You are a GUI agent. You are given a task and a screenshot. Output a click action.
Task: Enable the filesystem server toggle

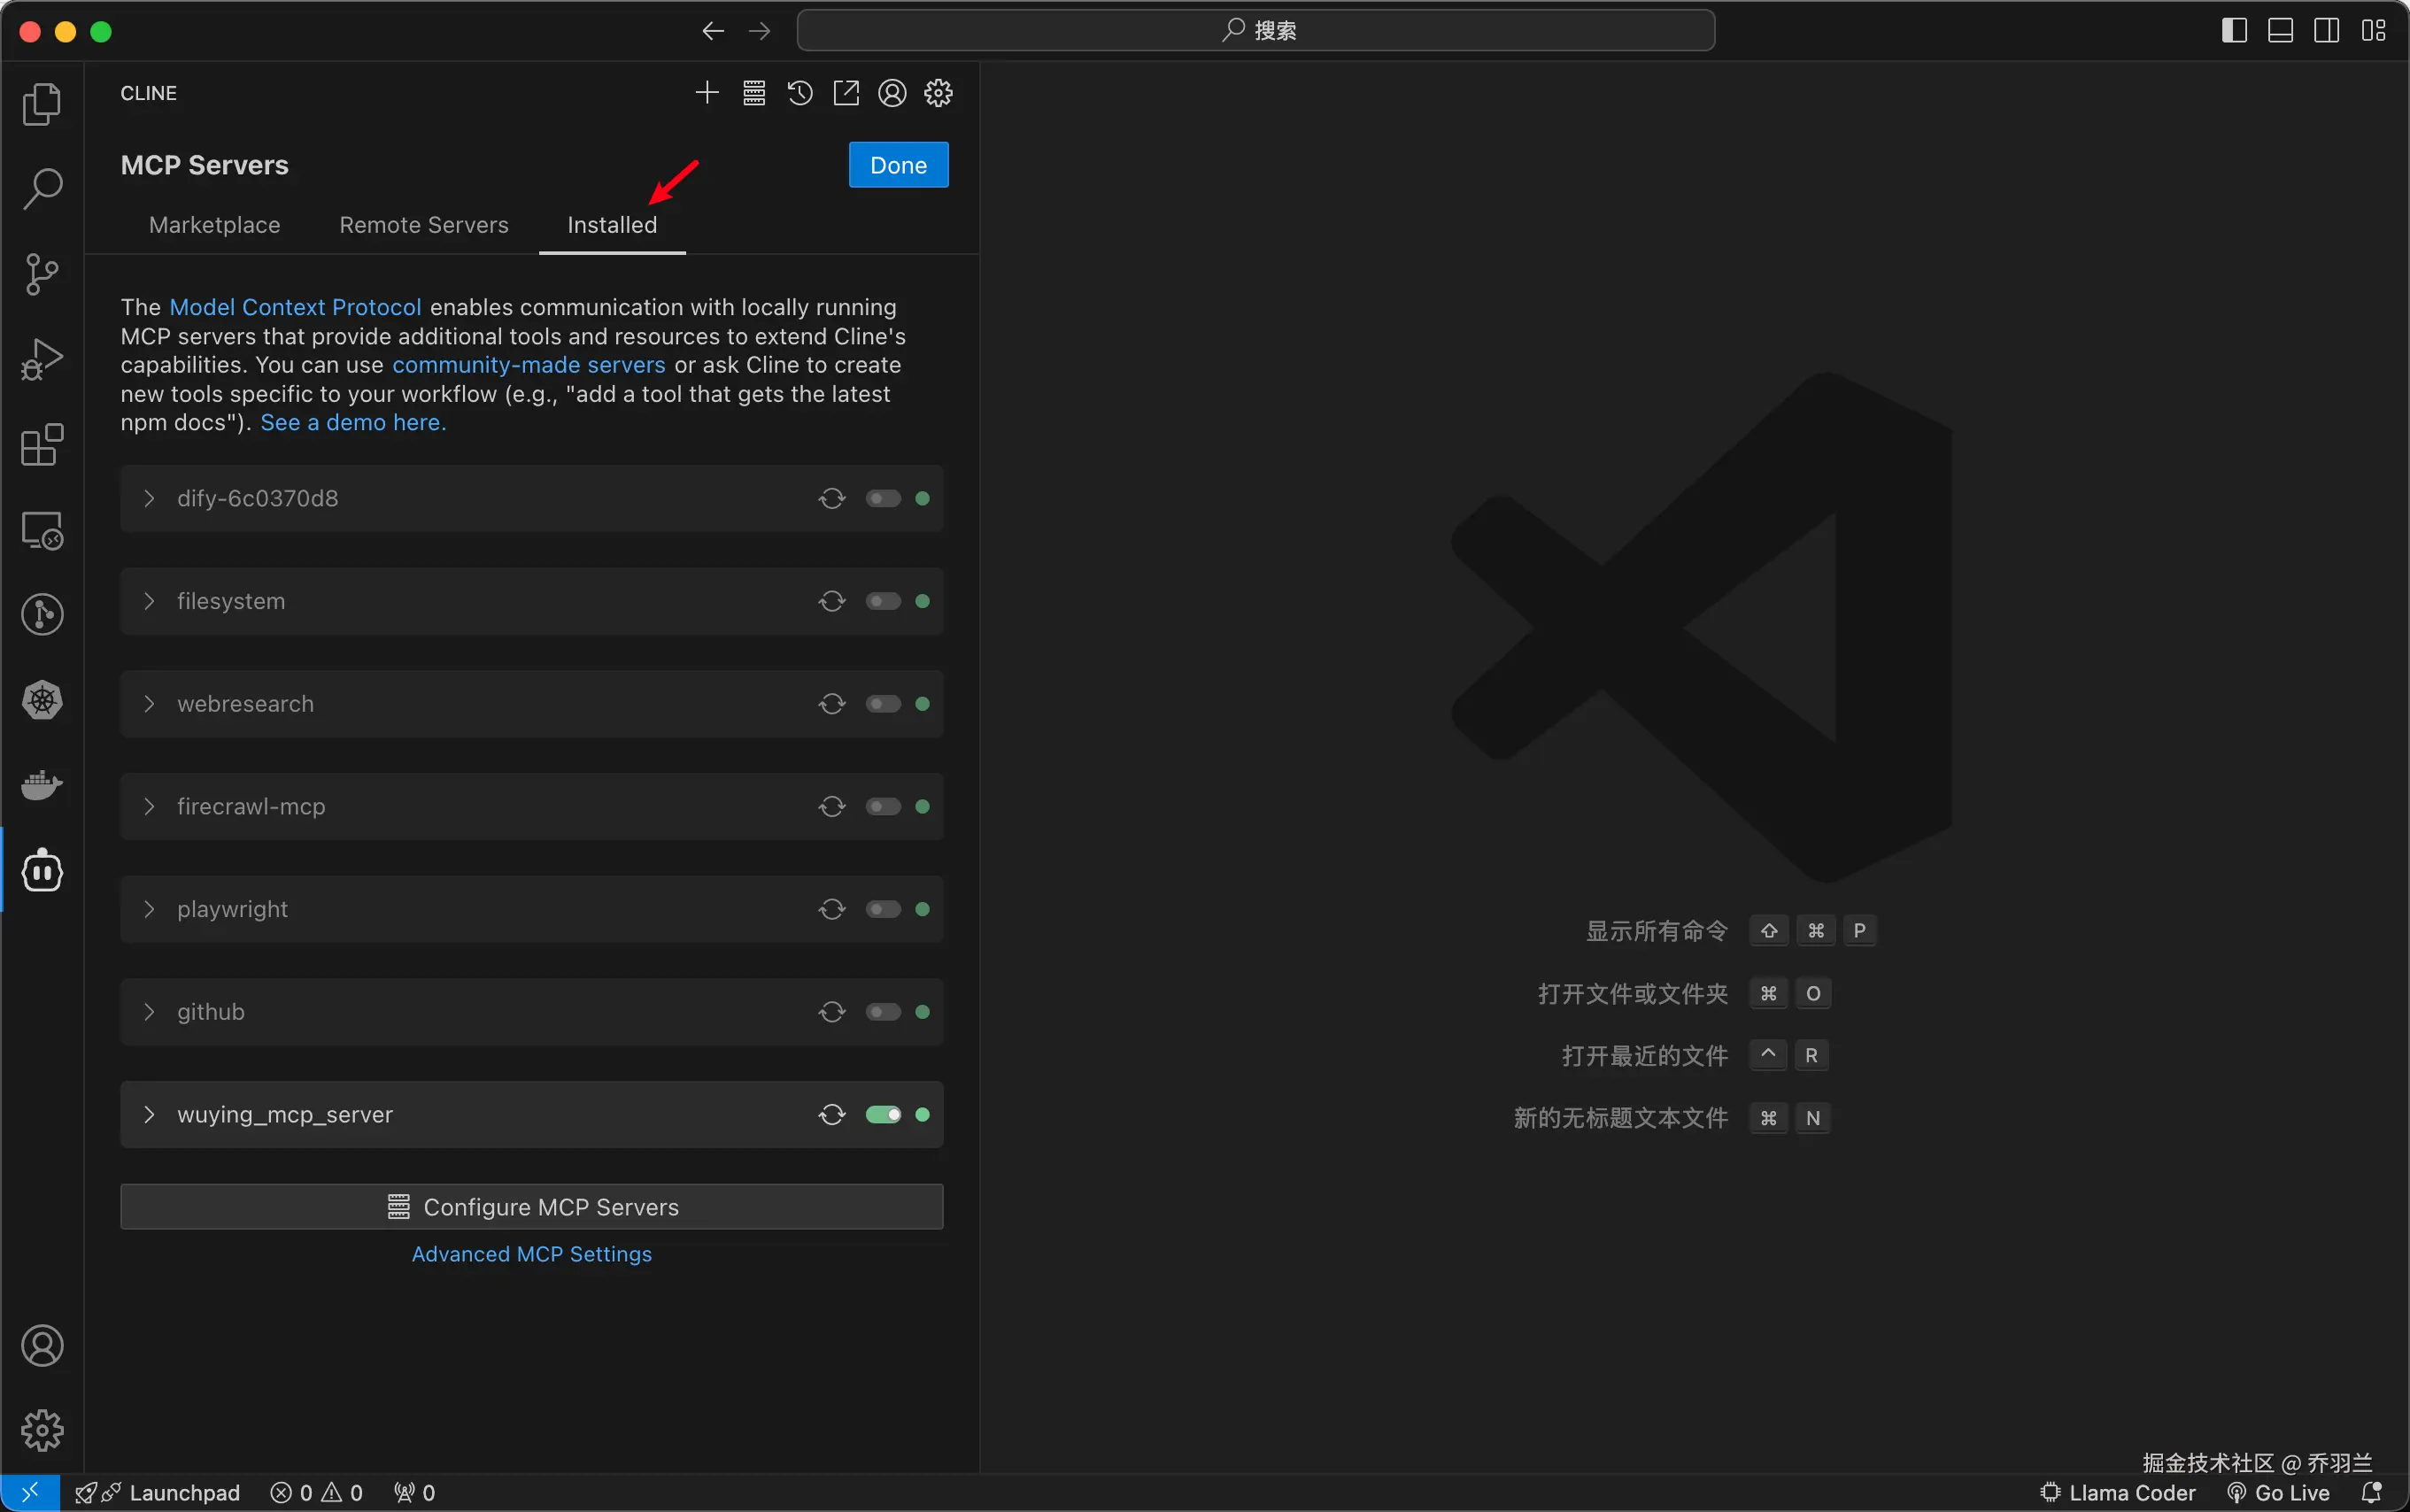pos(883,601)
